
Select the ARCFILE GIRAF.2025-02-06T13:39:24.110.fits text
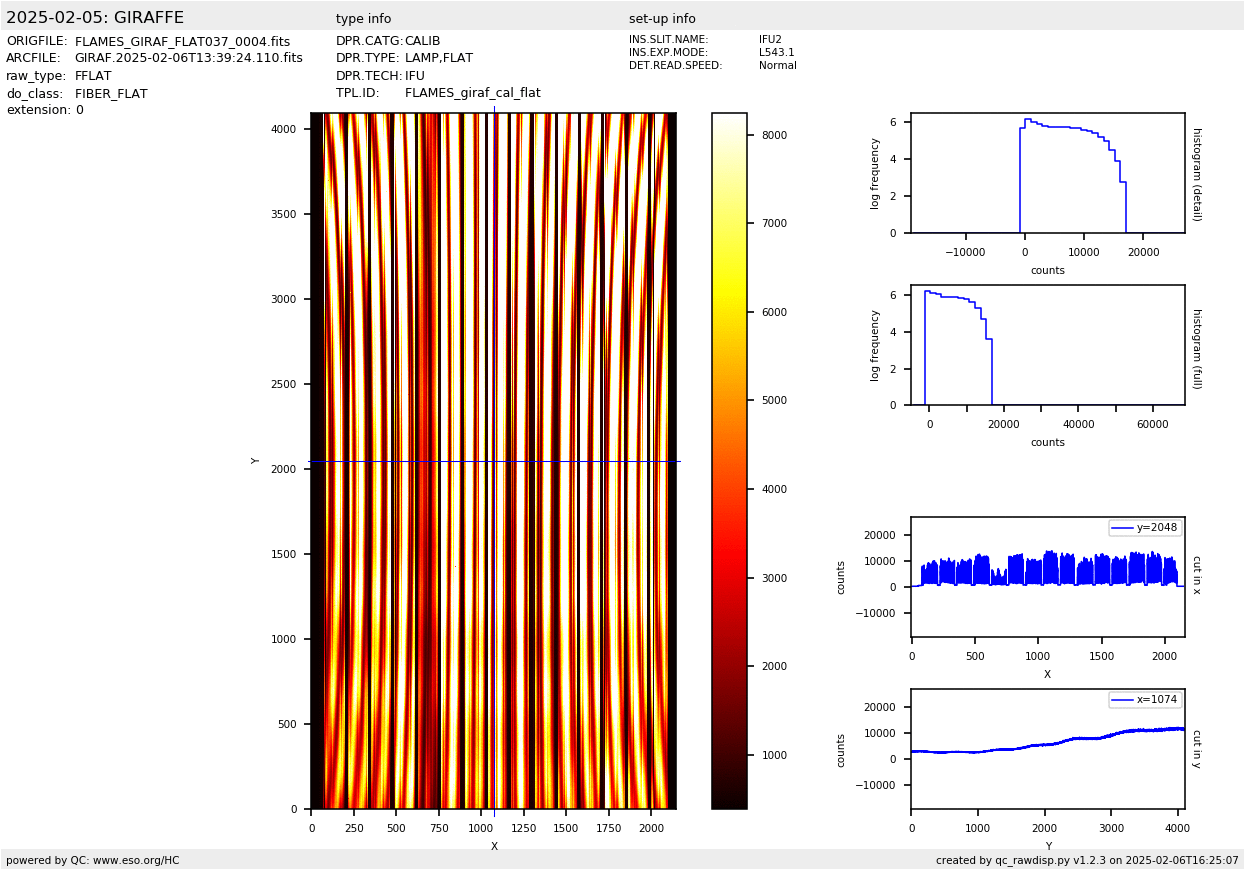188,59
